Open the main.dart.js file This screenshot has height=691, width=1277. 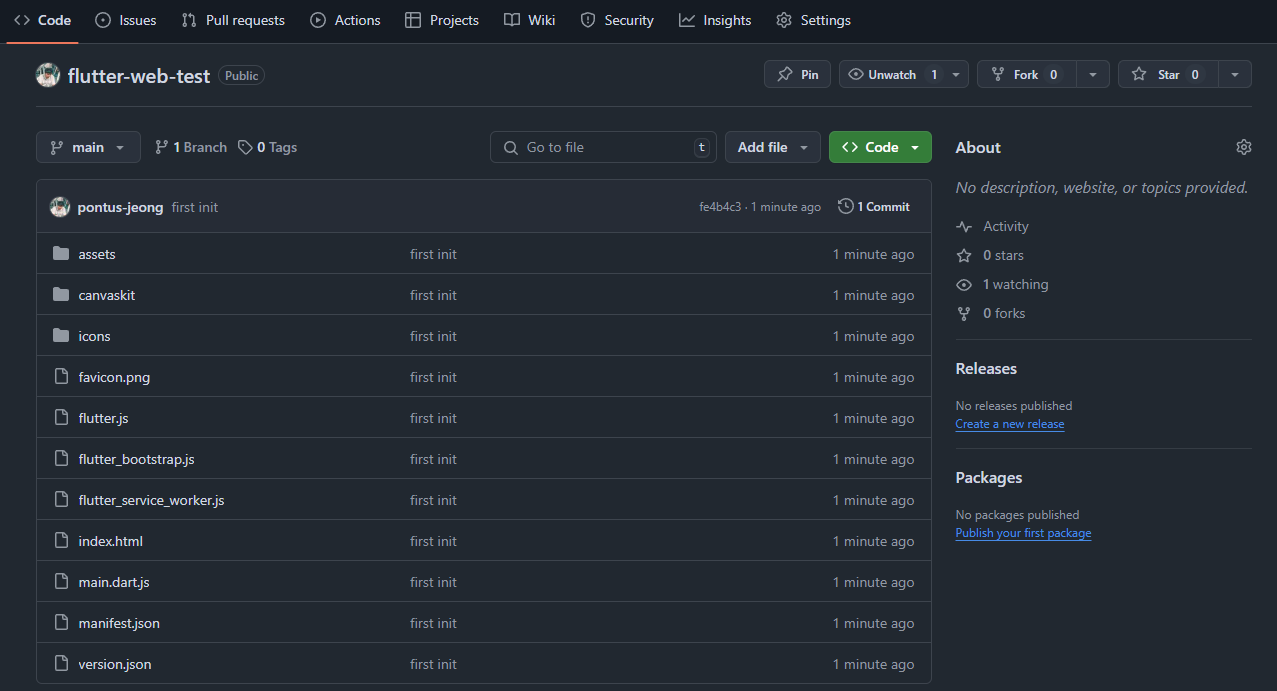[x=114, y=582]
